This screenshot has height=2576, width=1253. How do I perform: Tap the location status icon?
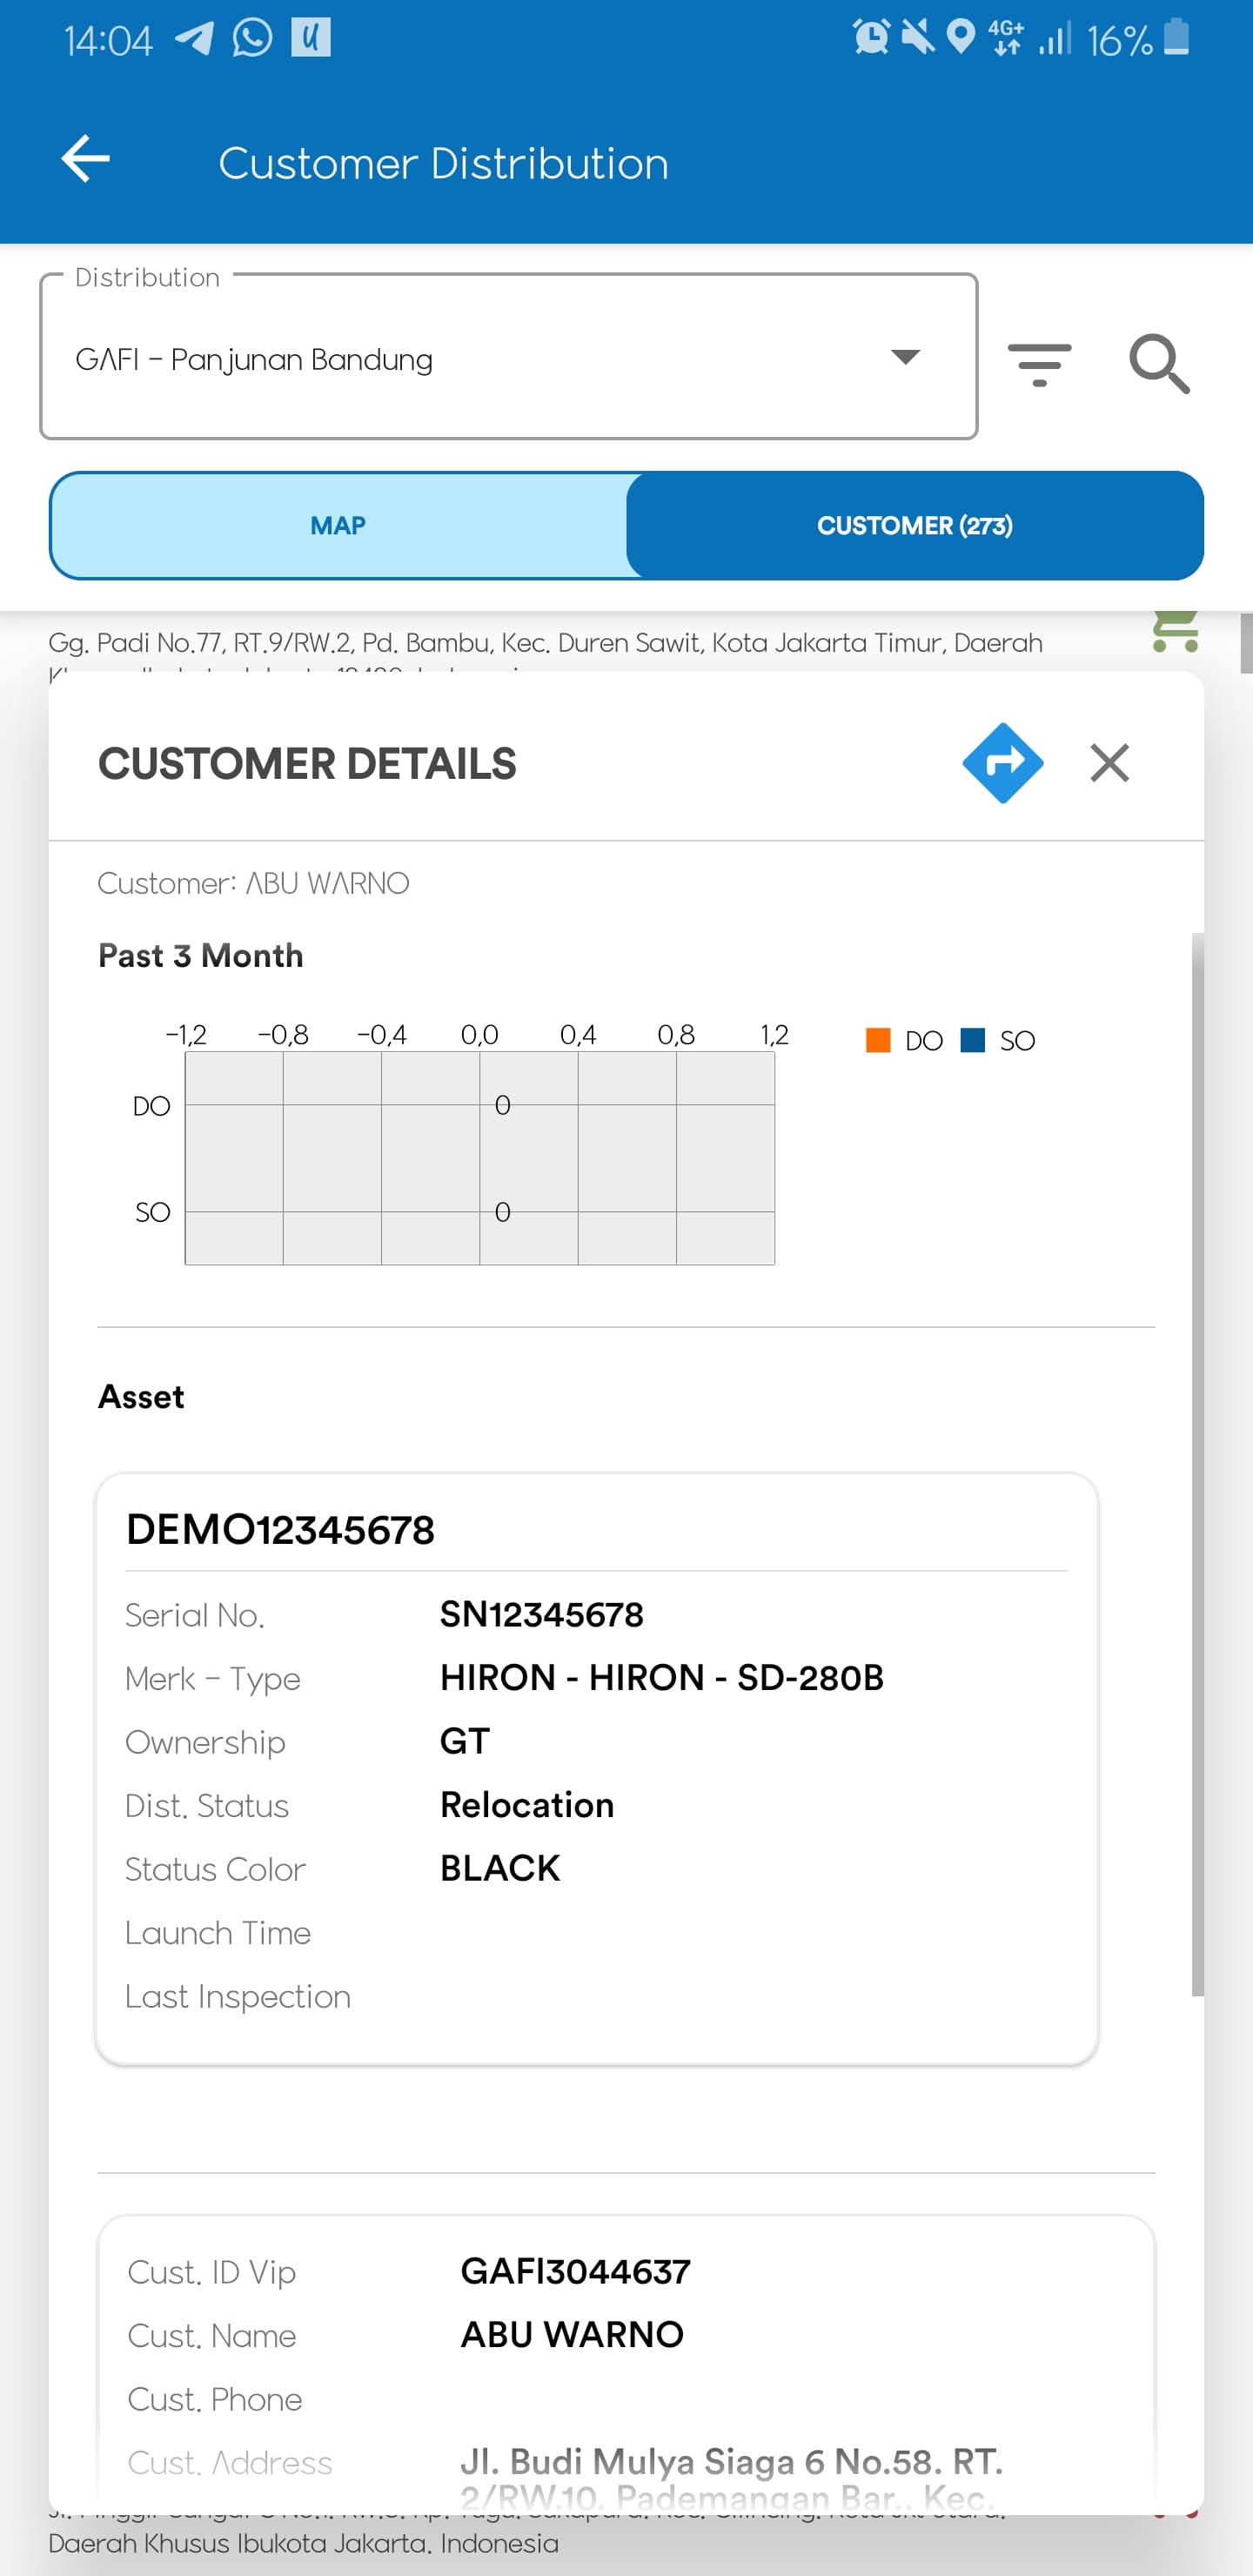coord(961,38)
